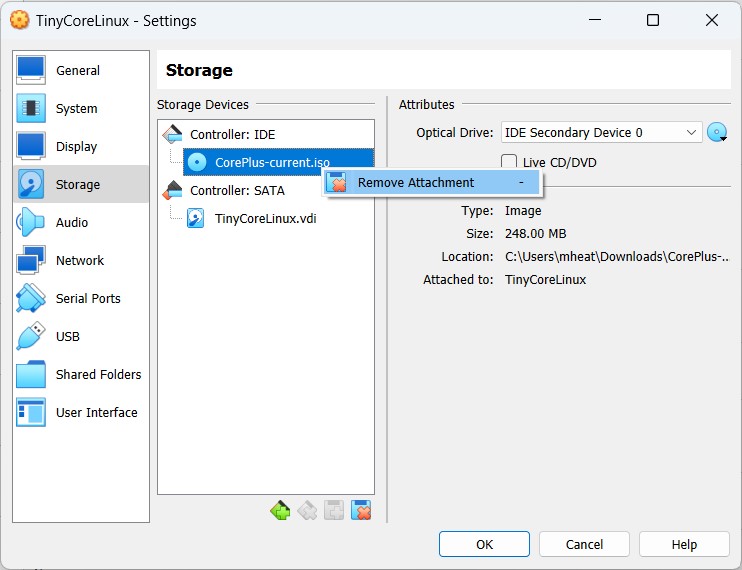This screenshot has width=742, height=570.
Task: Click the add attachment toolbar icon
Action: 334,510
